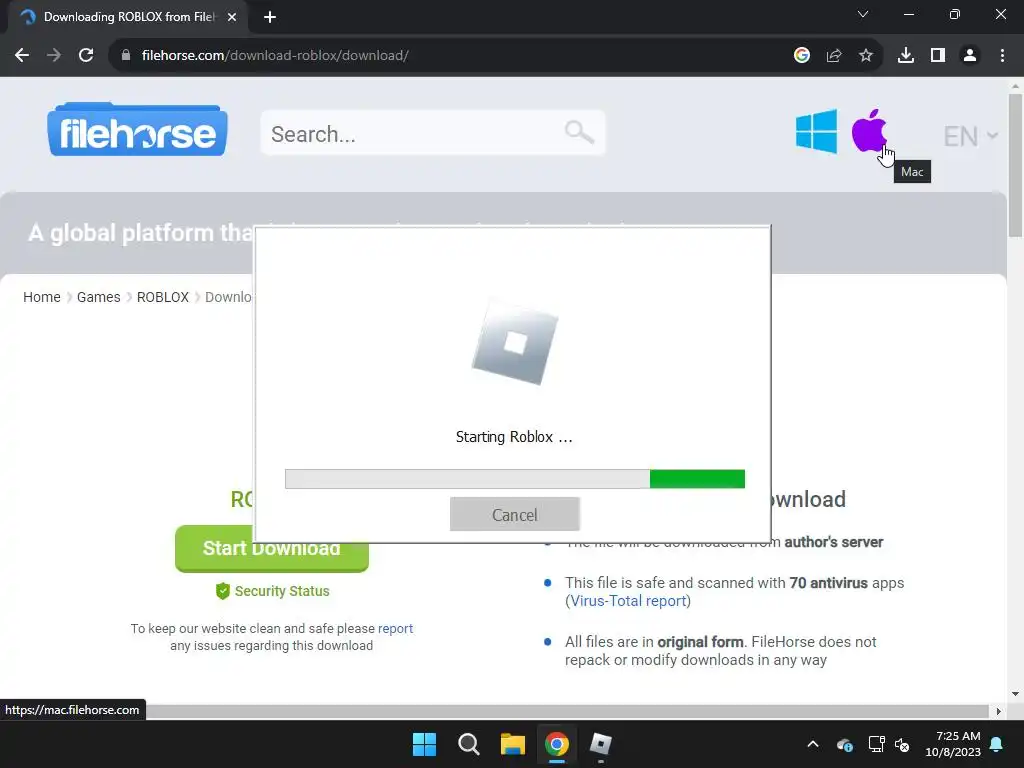This screenshot has width=1024, height=768.
Task: Open the Windows Start menu
Action: click(424, 744)
